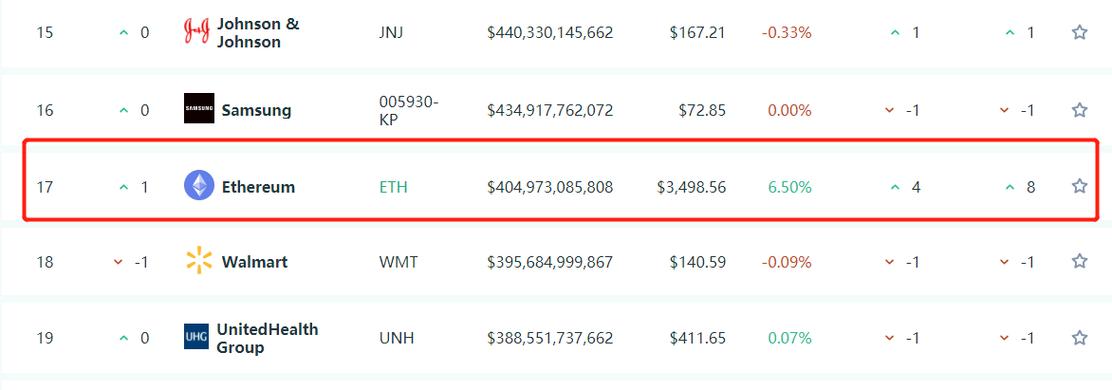
Task: Click the UnitedHealth Group UHG logo
Action: pyautogui.click(x=196, y=337)
